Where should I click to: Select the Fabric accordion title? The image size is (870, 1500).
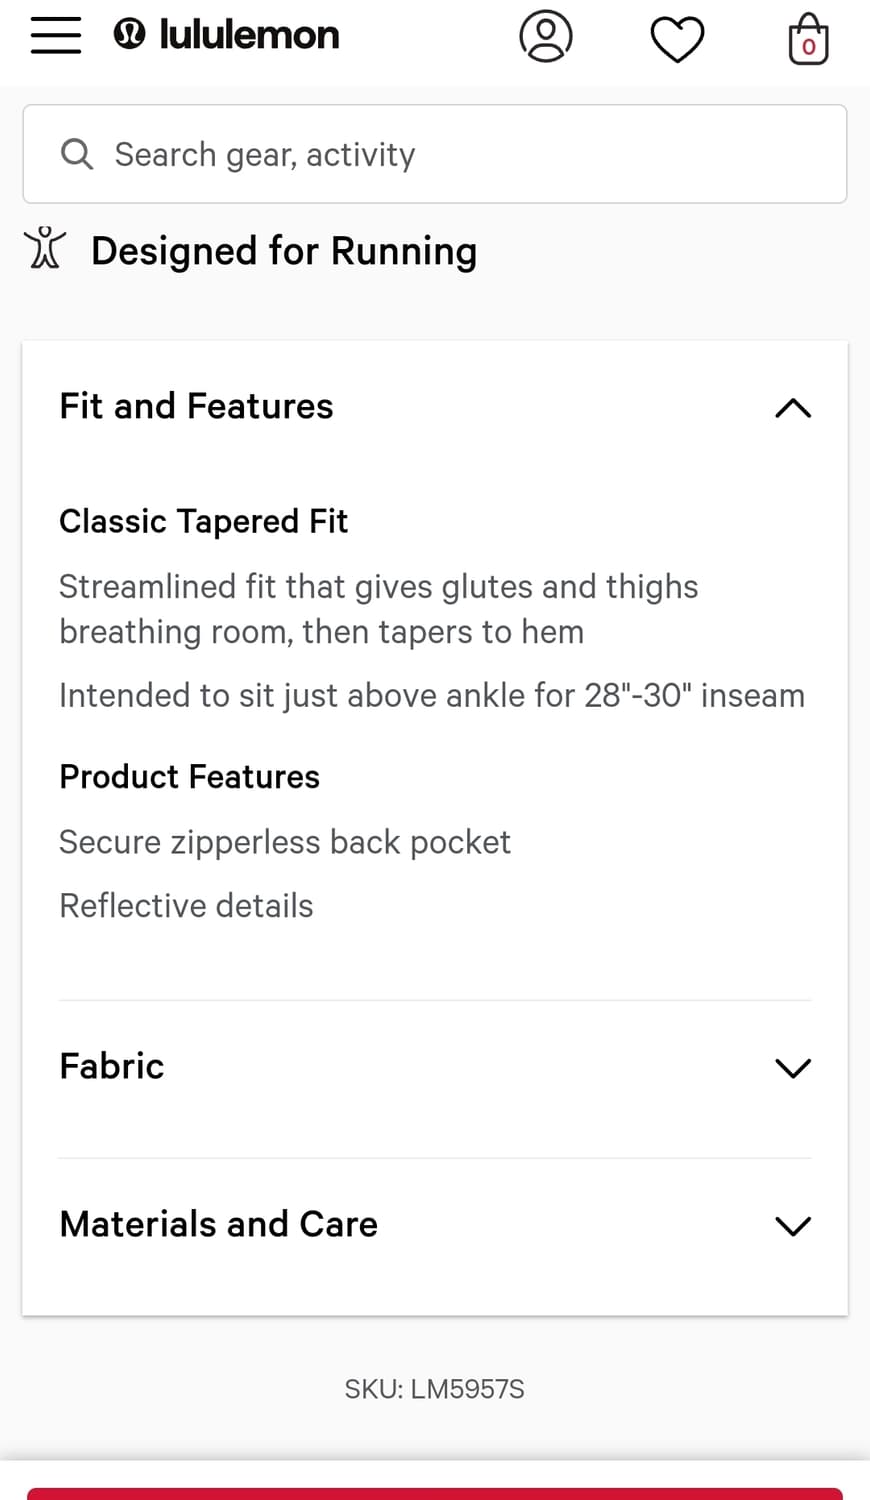coord(112,1066)
